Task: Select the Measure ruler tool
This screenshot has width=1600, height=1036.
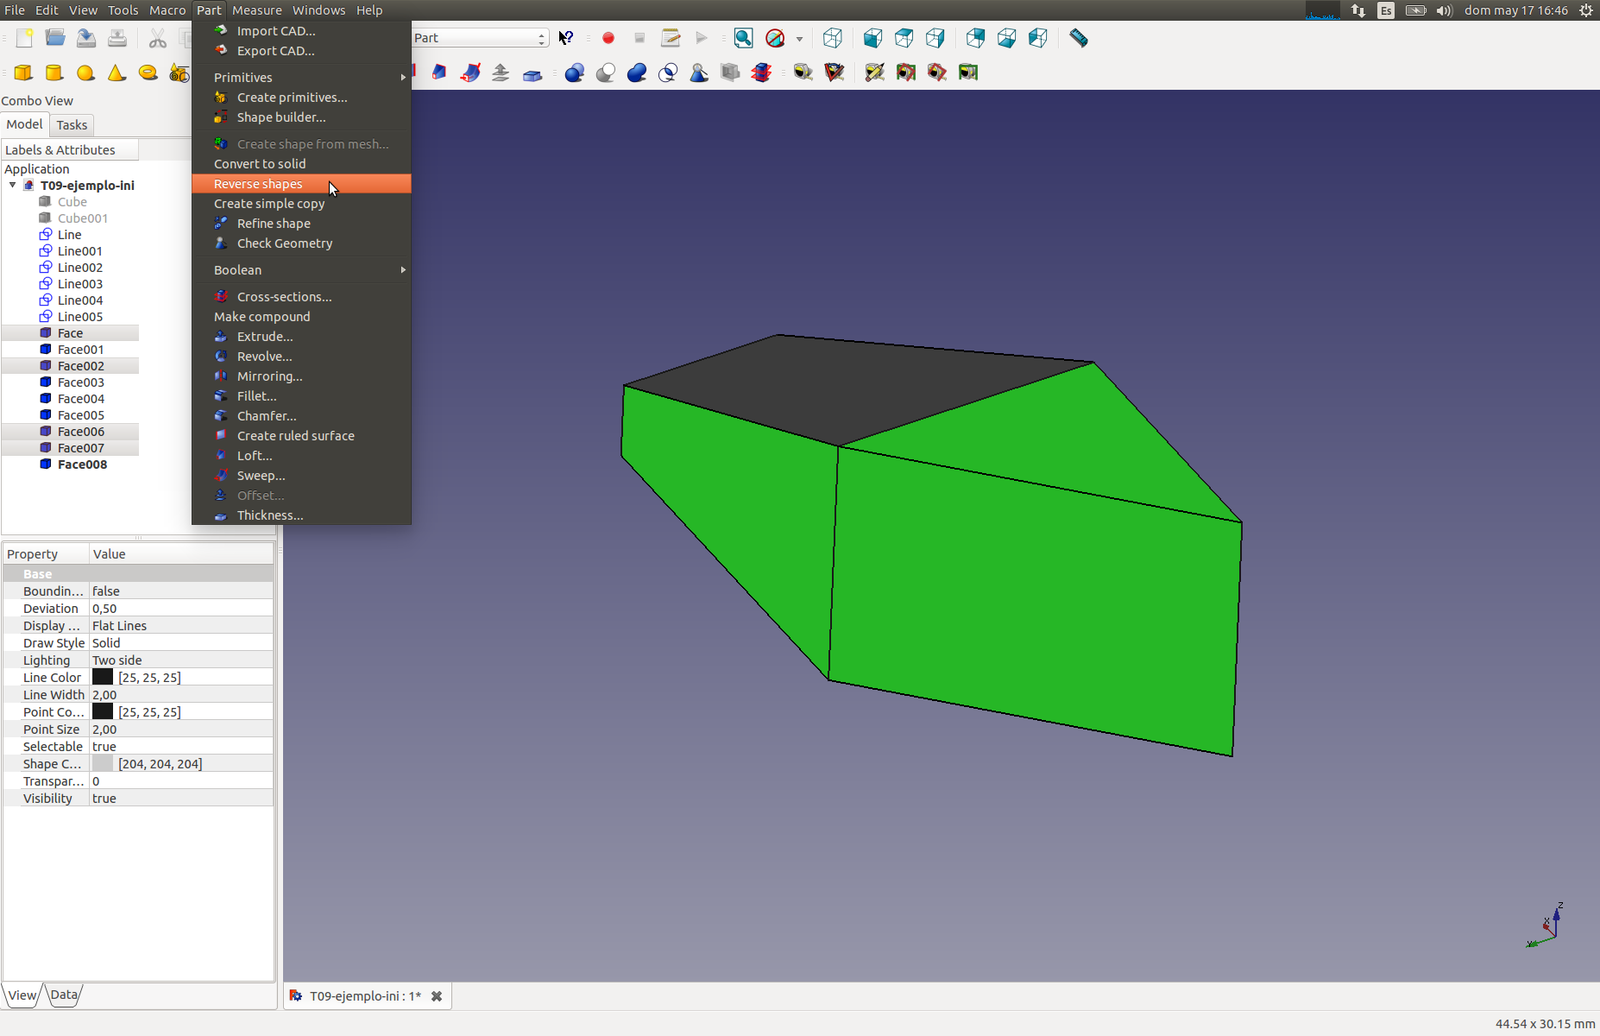Action: point(1078,38)
